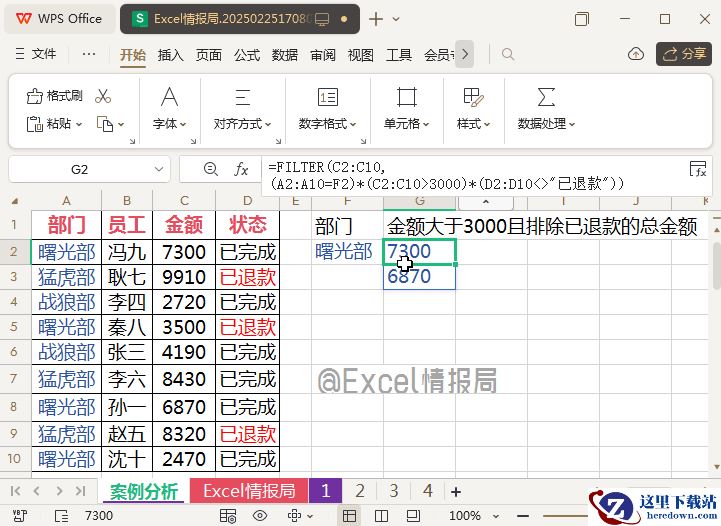Open the Cells (单元格) icon
The height and width of the screenshot is (526, 721).
[407, 97]
